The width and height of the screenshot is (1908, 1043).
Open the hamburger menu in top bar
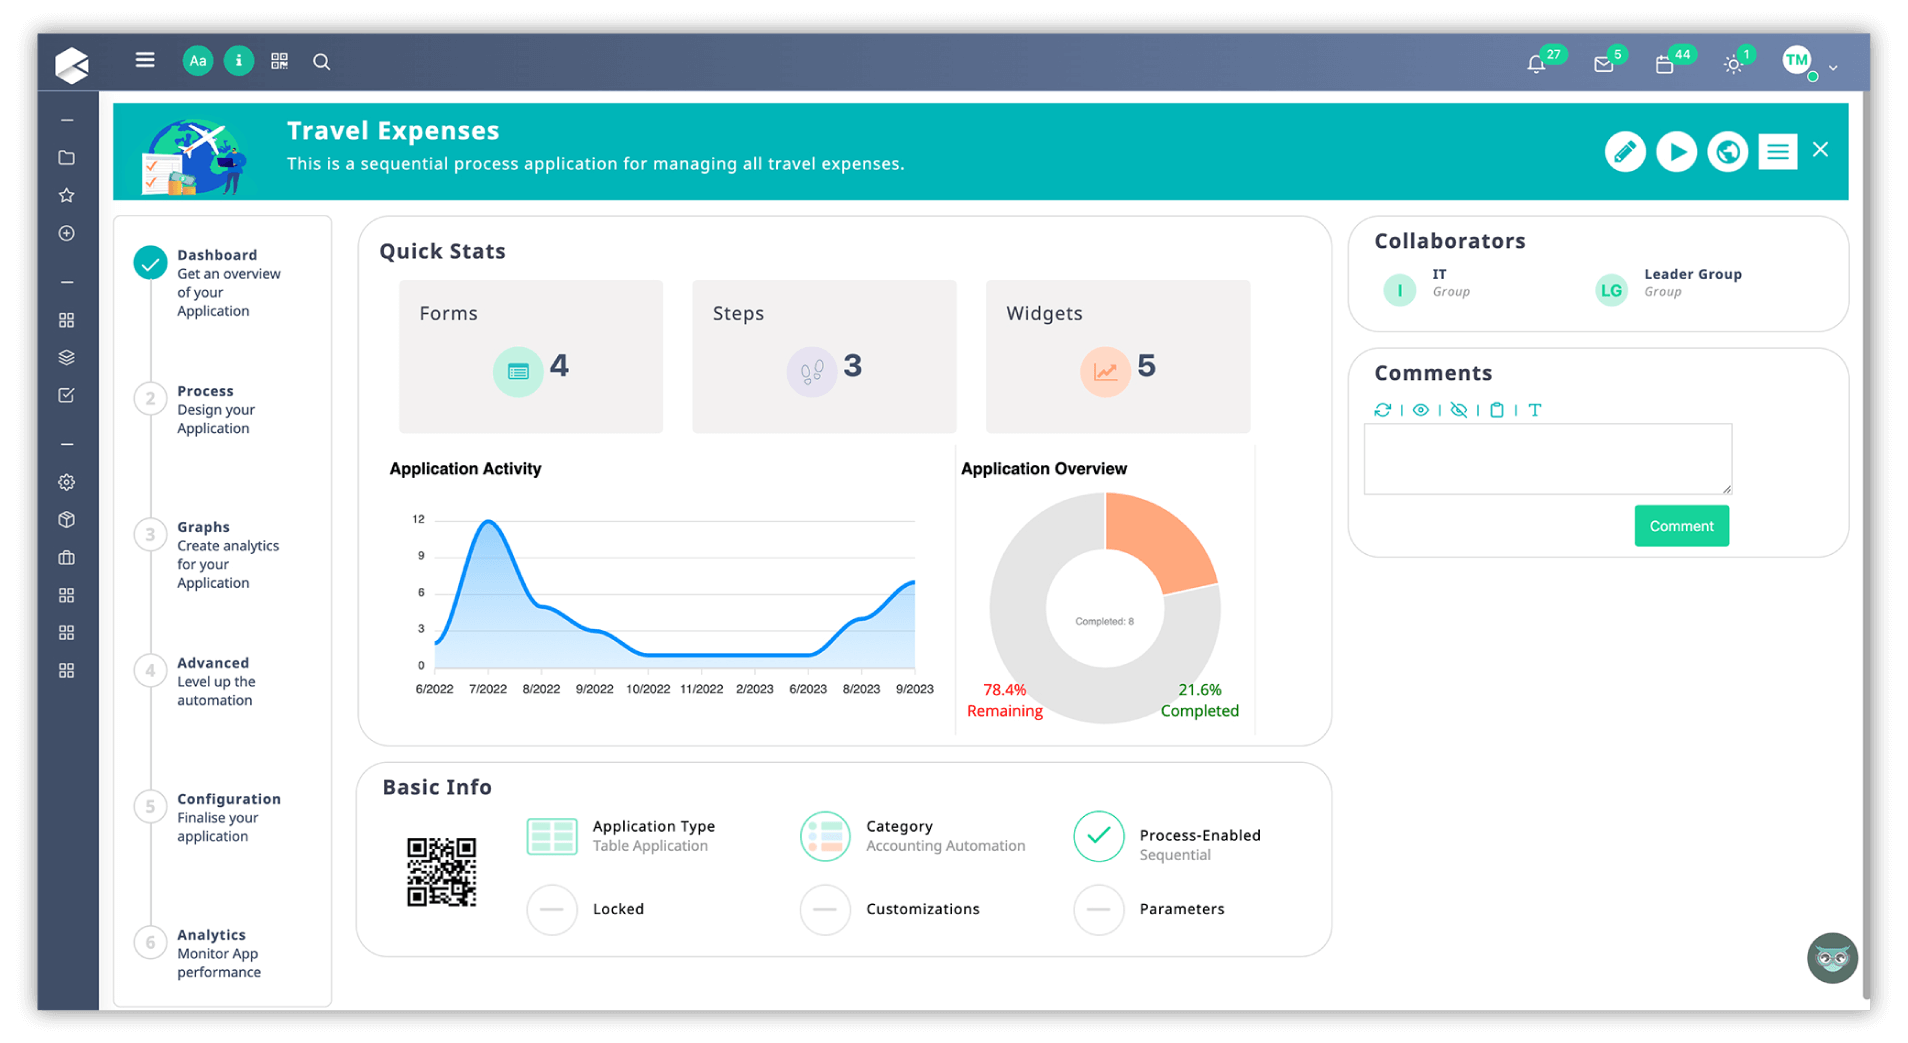145,60
